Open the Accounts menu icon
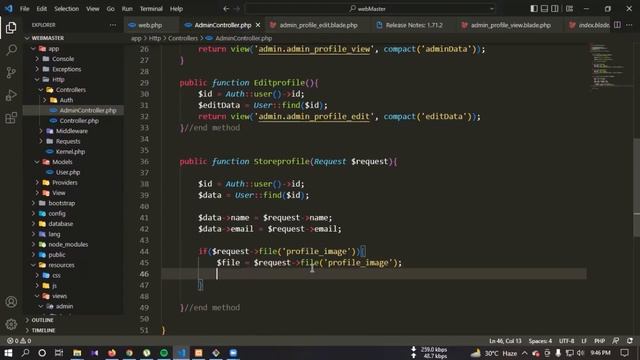Screen dimensions: 640x360 point(11,302)
